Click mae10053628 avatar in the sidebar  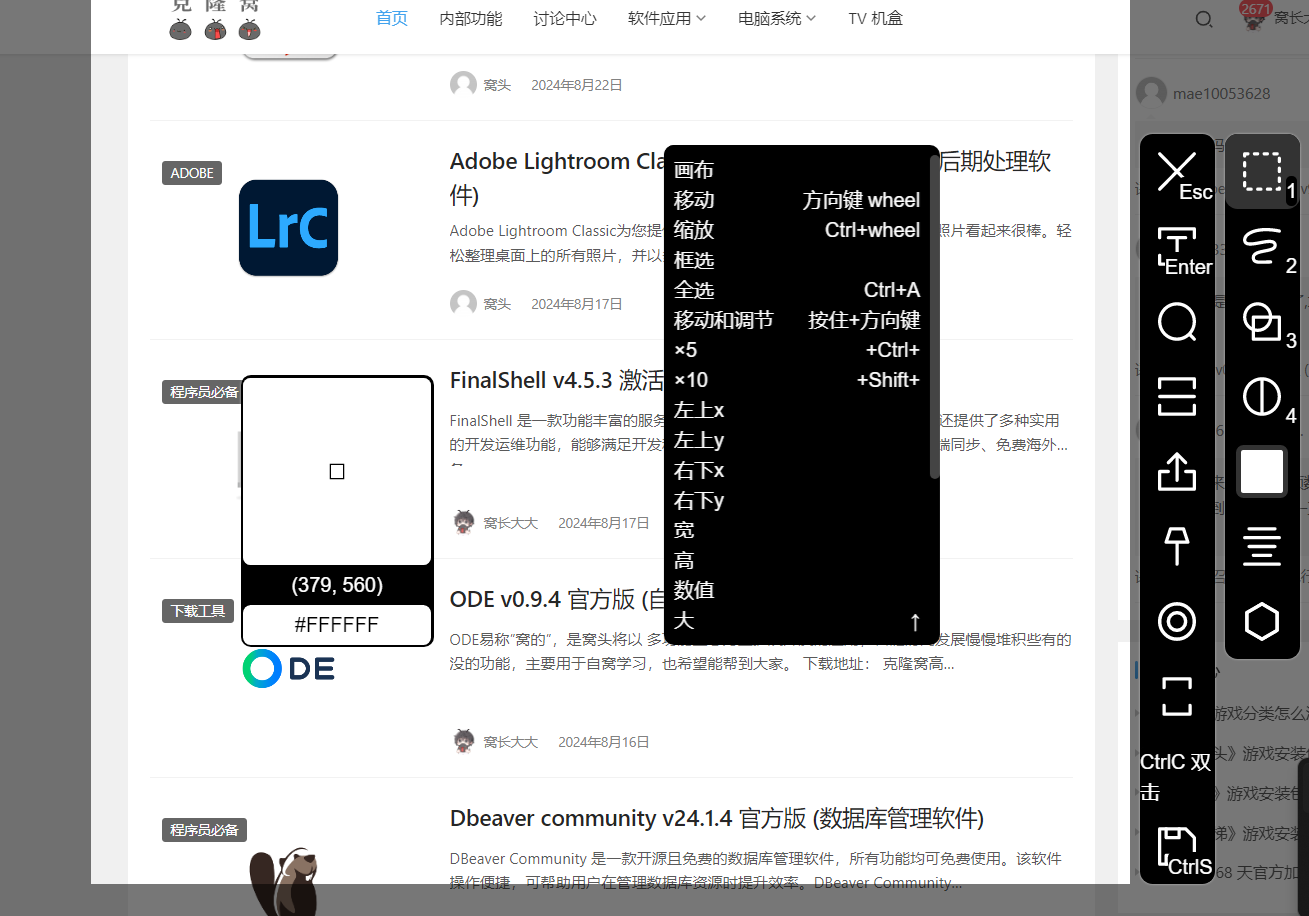click(x=1151, y=93)
